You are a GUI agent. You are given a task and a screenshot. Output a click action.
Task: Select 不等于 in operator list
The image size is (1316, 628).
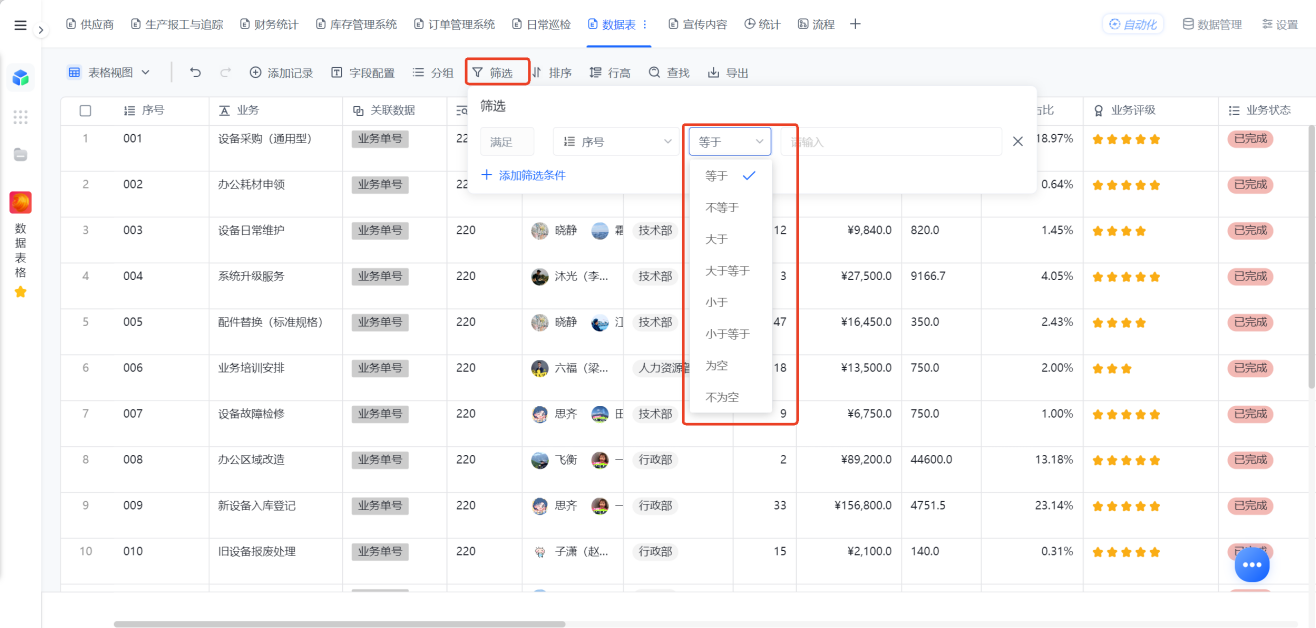tap(730, 207)
